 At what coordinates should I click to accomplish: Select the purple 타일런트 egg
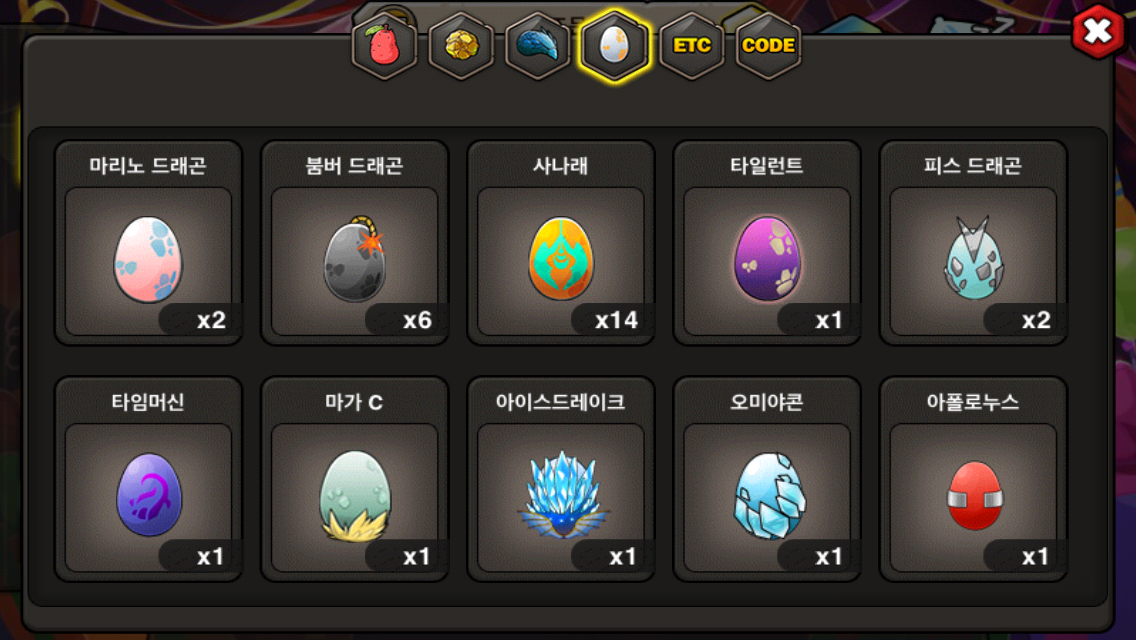767,259
